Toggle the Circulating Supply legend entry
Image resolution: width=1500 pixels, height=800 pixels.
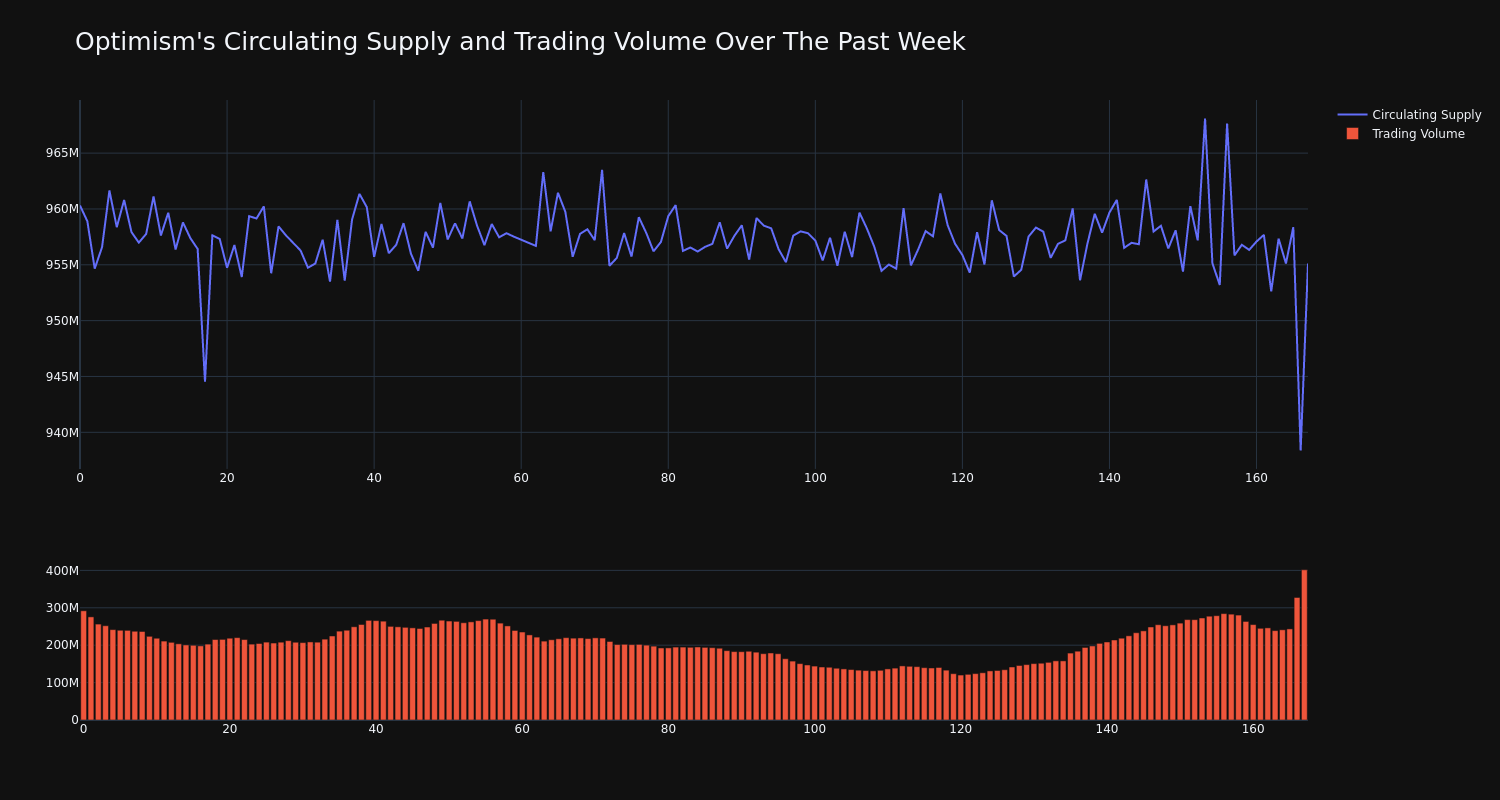click(1409, 115)
